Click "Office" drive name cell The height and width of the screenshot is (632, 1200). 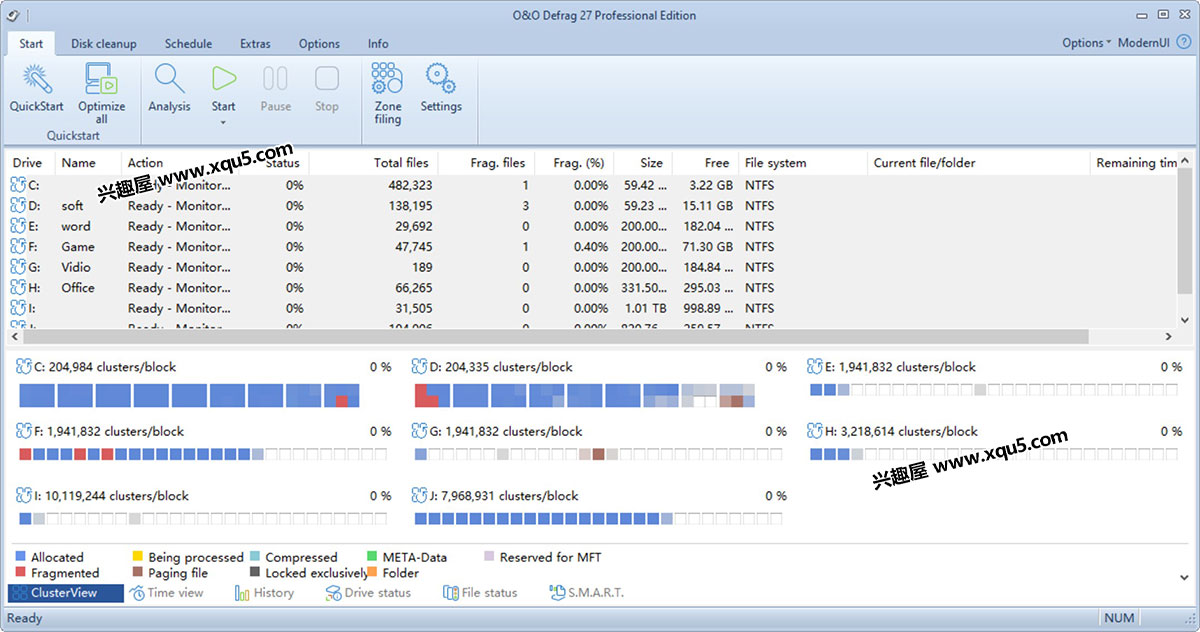click(x=78, y=288)
